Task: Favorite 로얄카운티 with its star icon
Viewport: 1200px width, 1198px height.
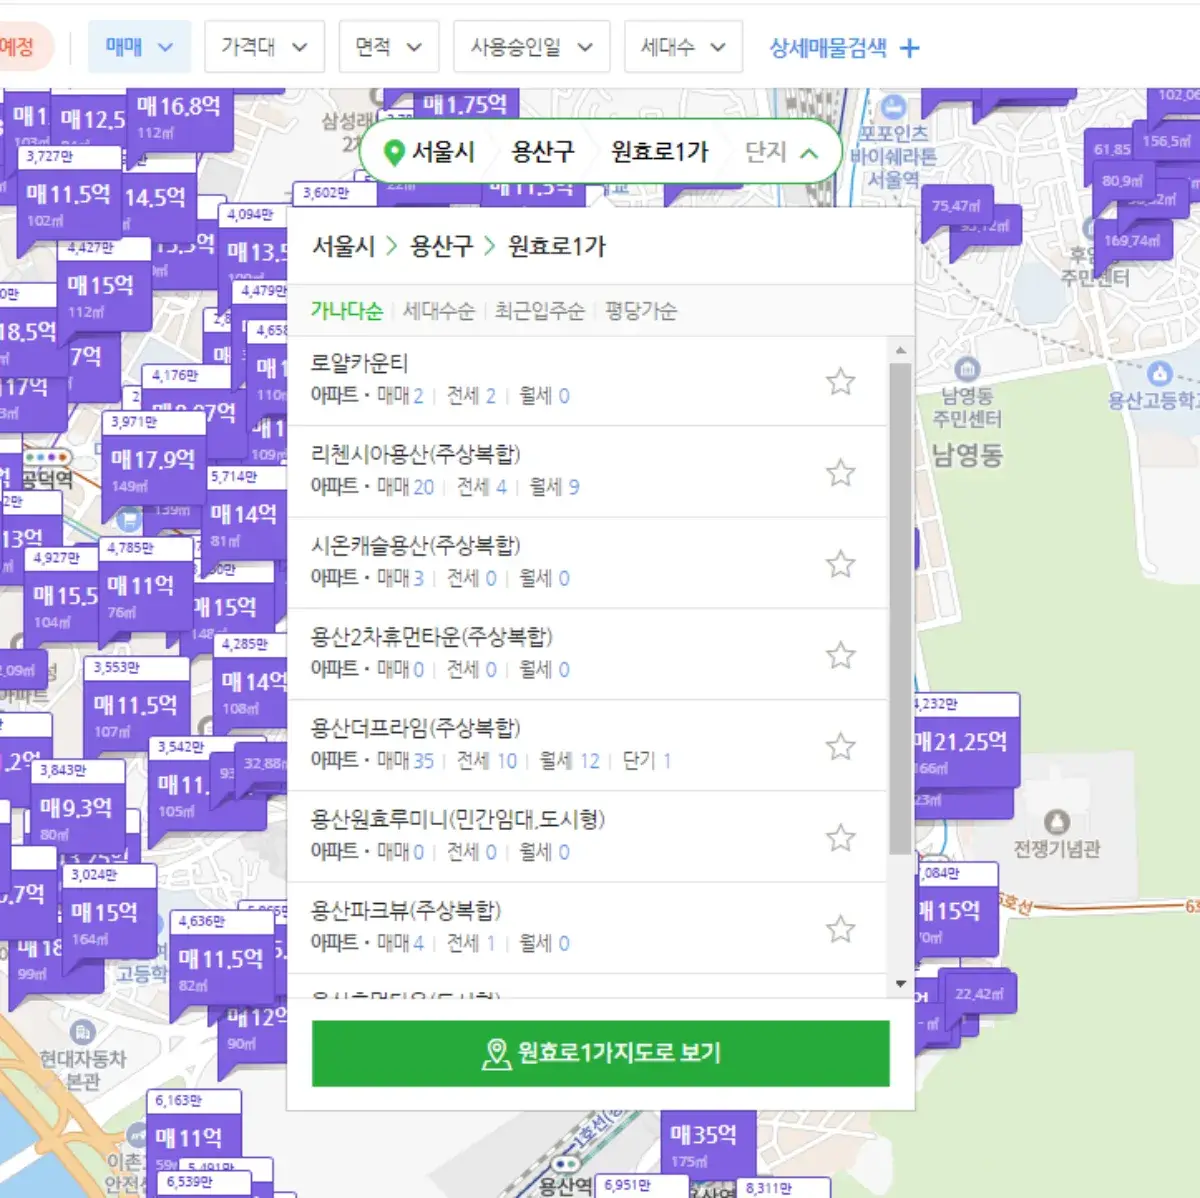Action: (840, 381)
